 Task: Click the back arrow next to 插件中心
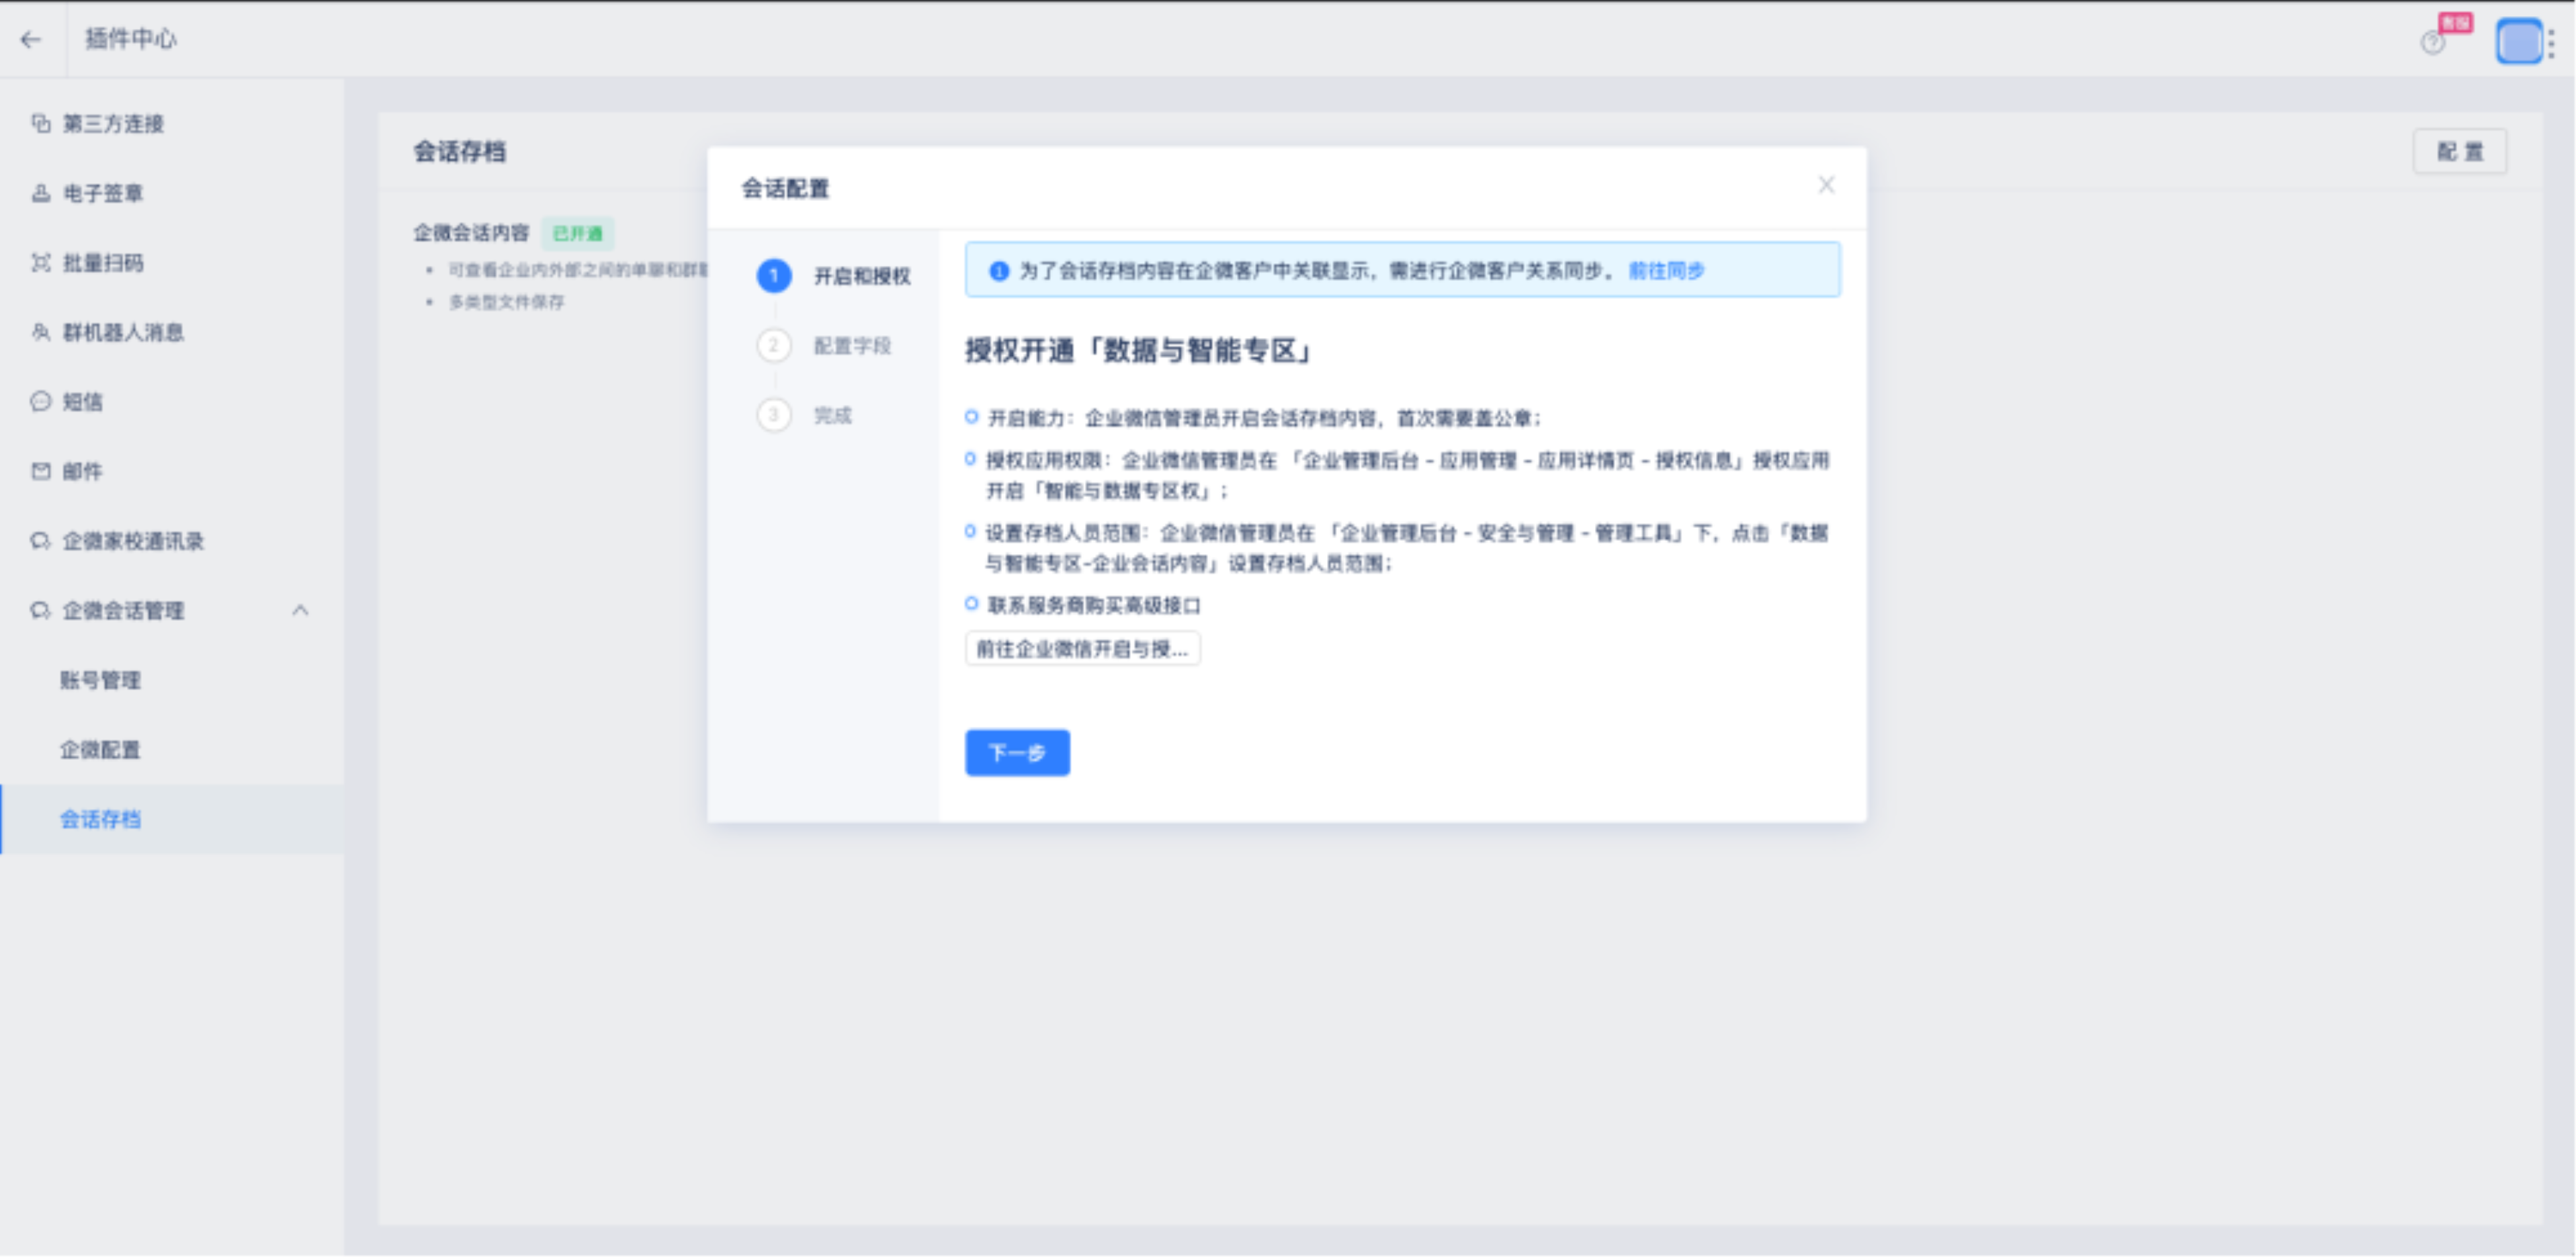[31, 39]
